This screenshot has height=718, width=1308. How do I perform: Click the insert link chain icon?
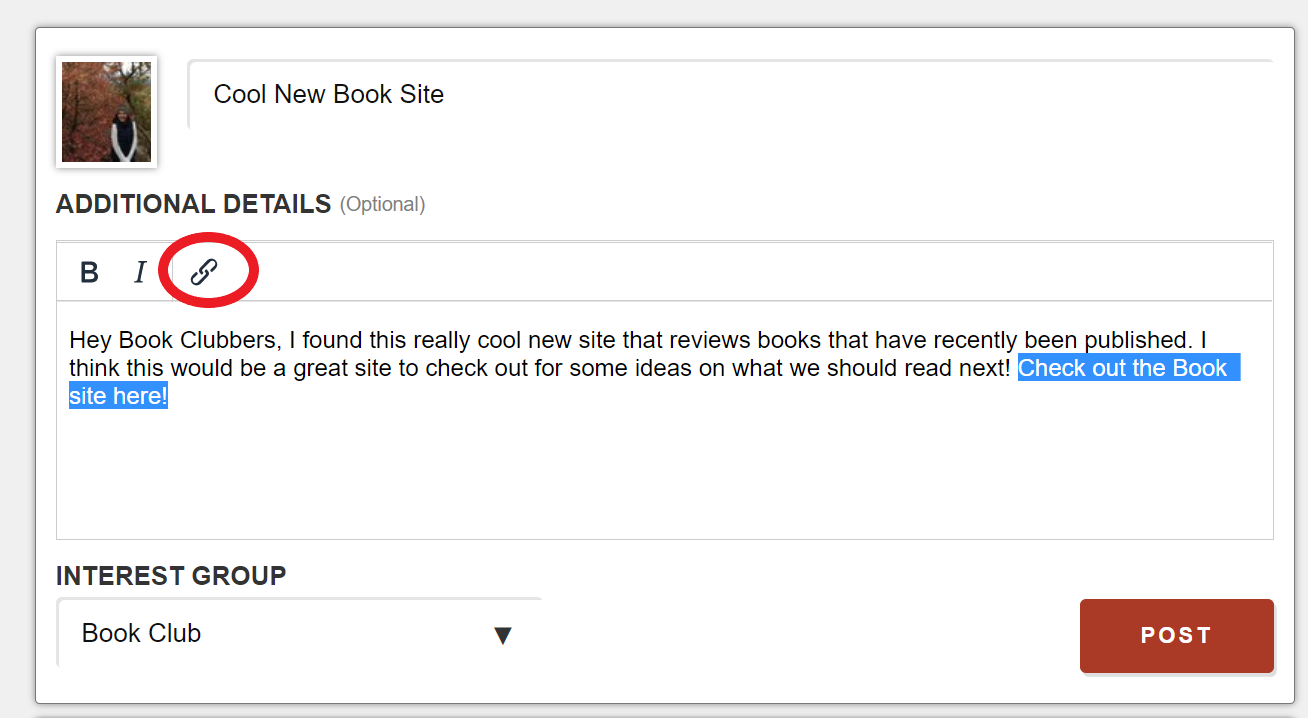click(204, 271)
